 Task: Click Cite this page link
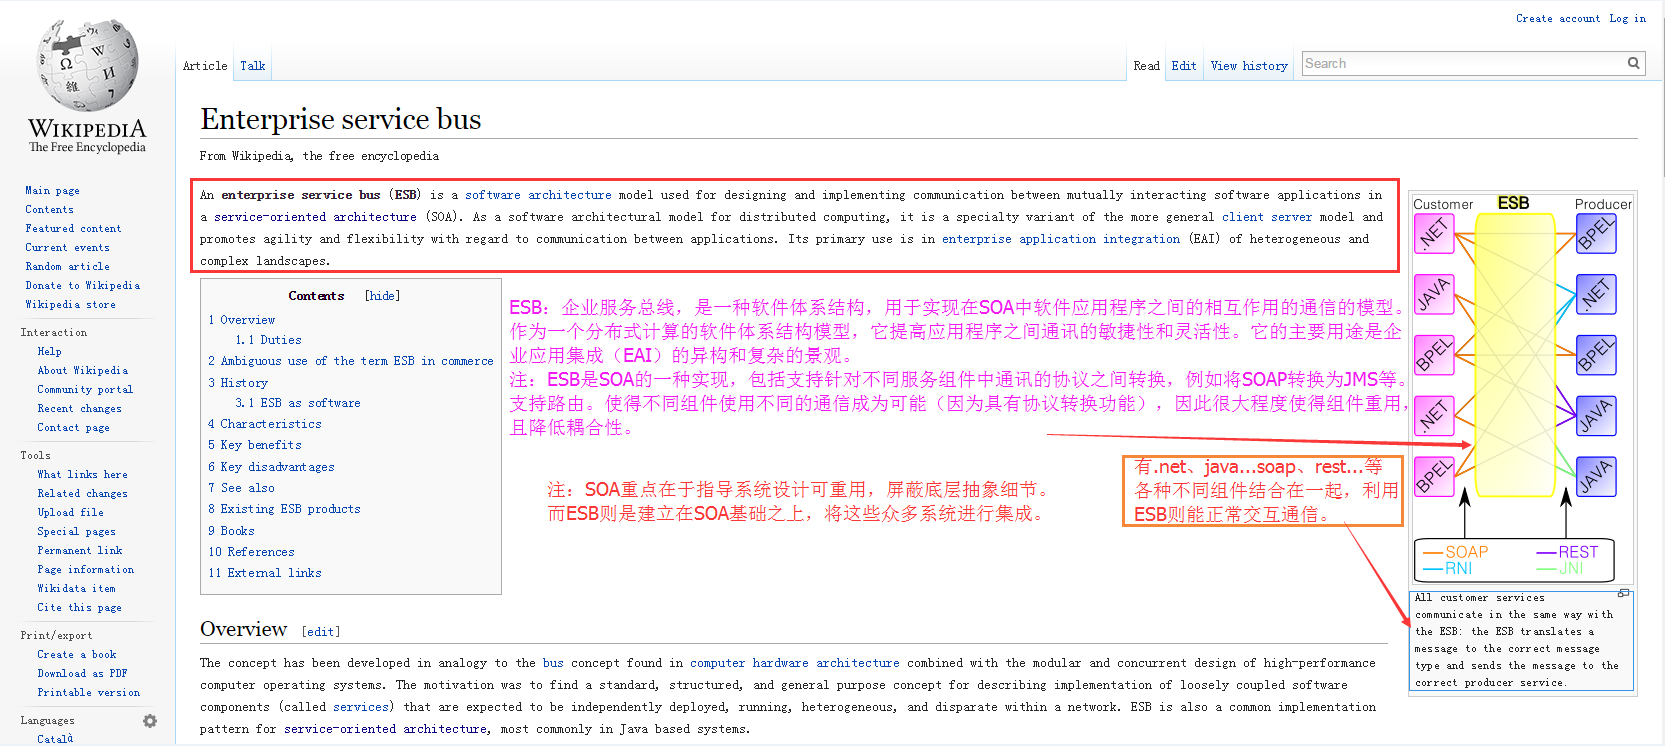(x=79, y=608)
